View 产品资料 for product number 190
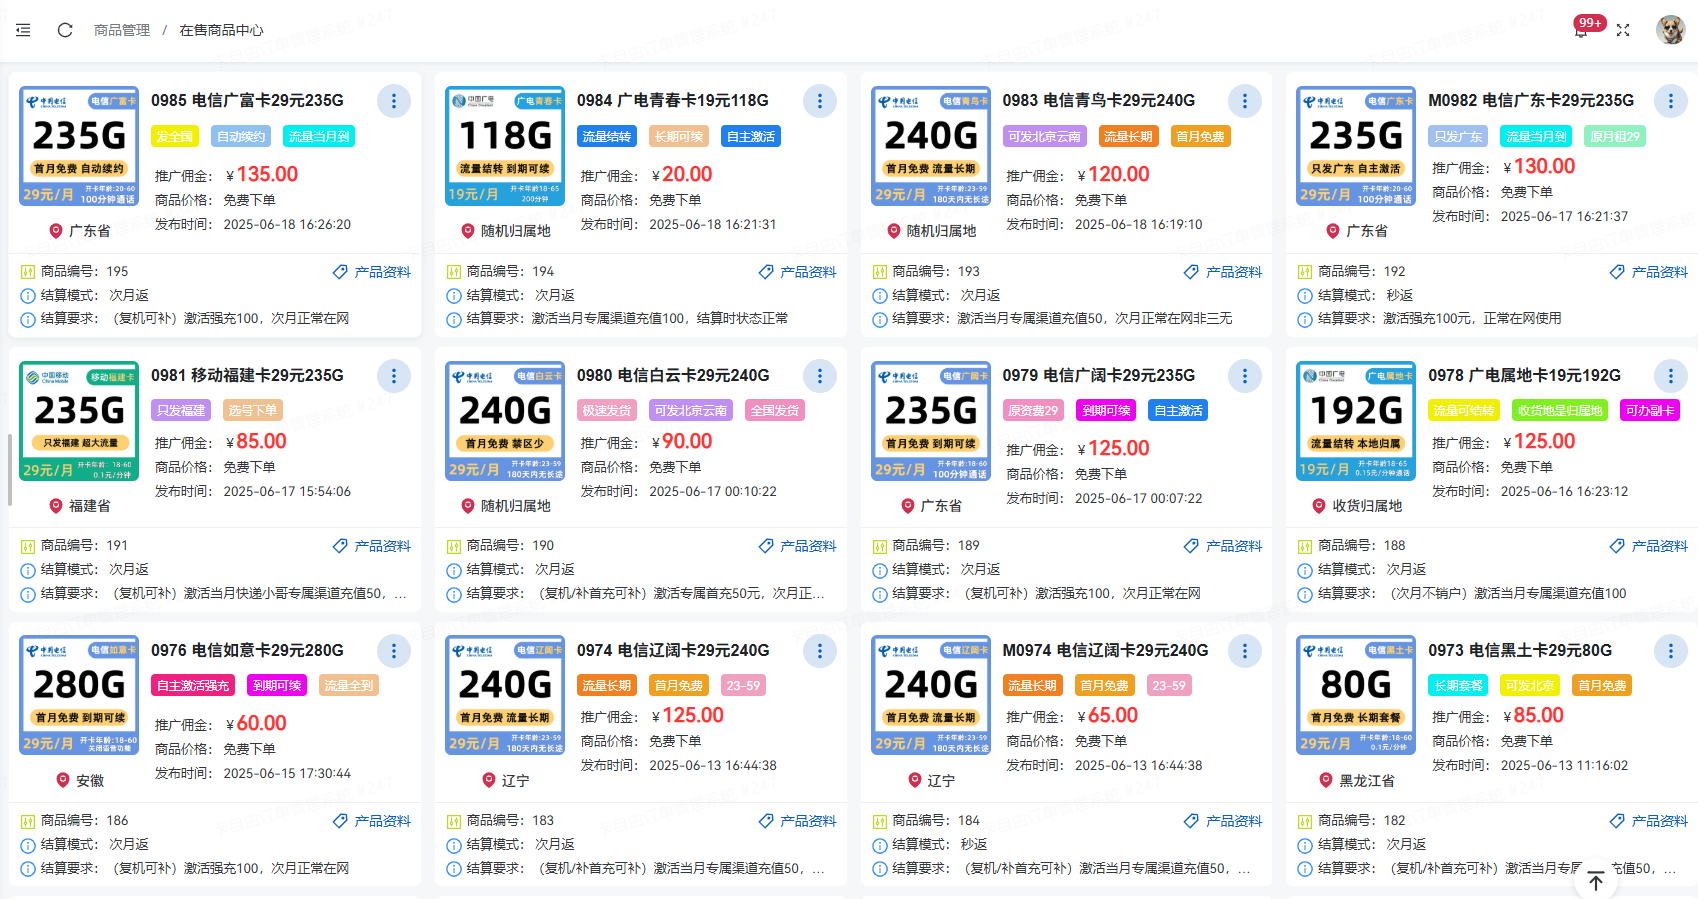Image resolution: width=1698 pixels, height=899 pixels. tap(797, 546)
